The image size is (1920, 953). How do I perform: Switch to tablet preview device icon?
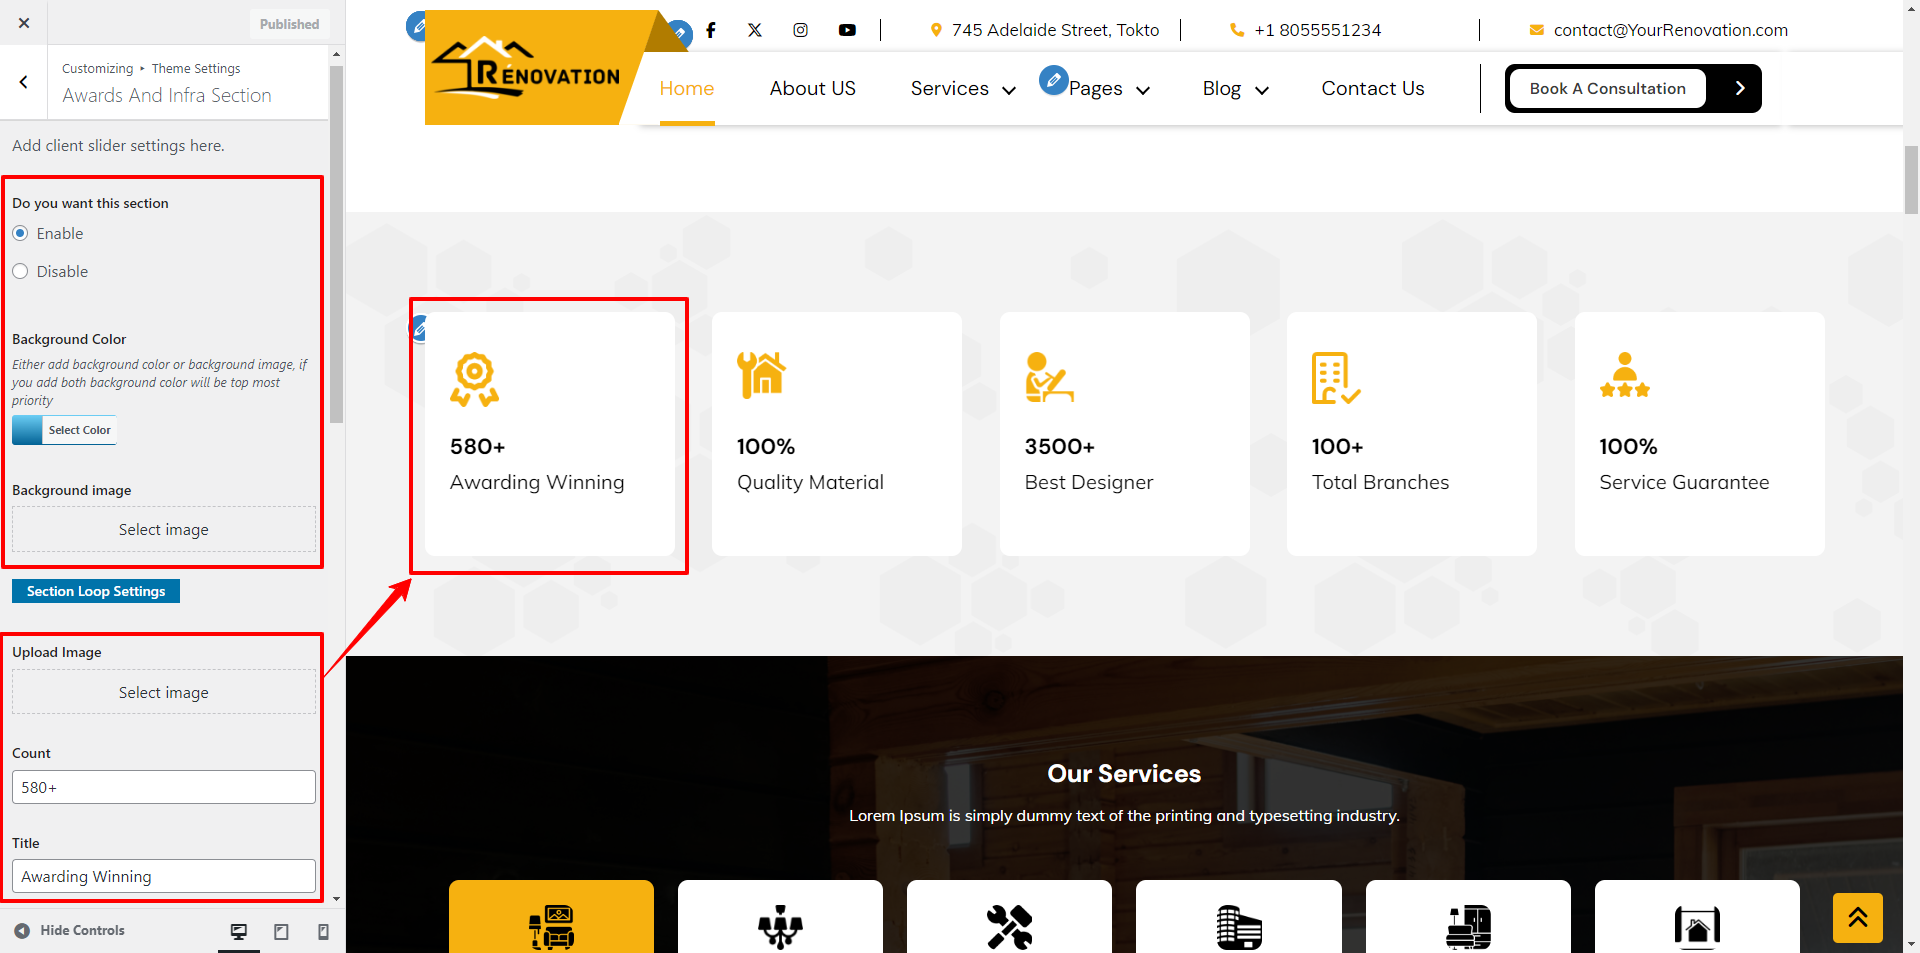click(x=281, y=931)
